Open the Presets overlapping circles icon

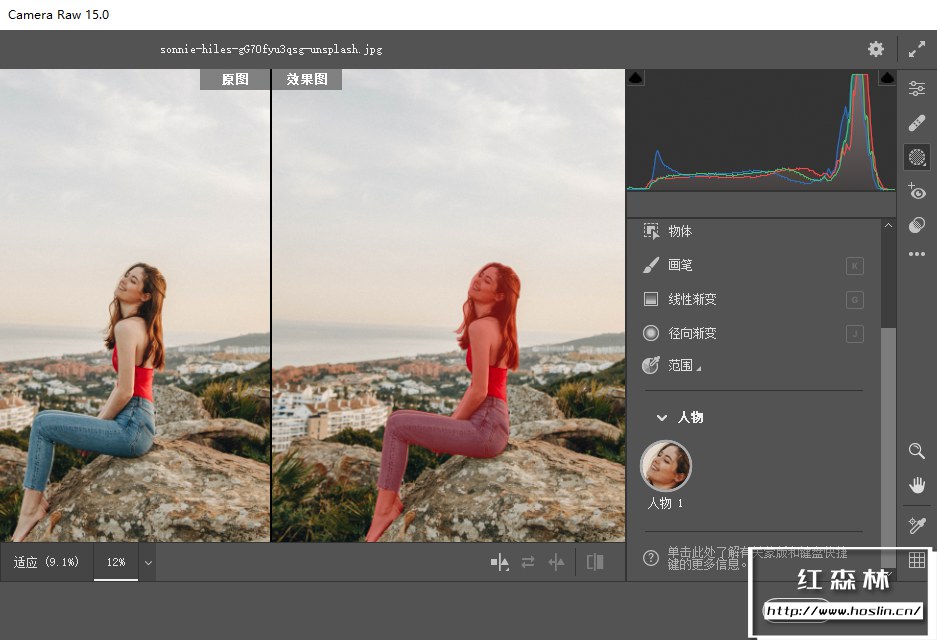(x=916, y=225)
